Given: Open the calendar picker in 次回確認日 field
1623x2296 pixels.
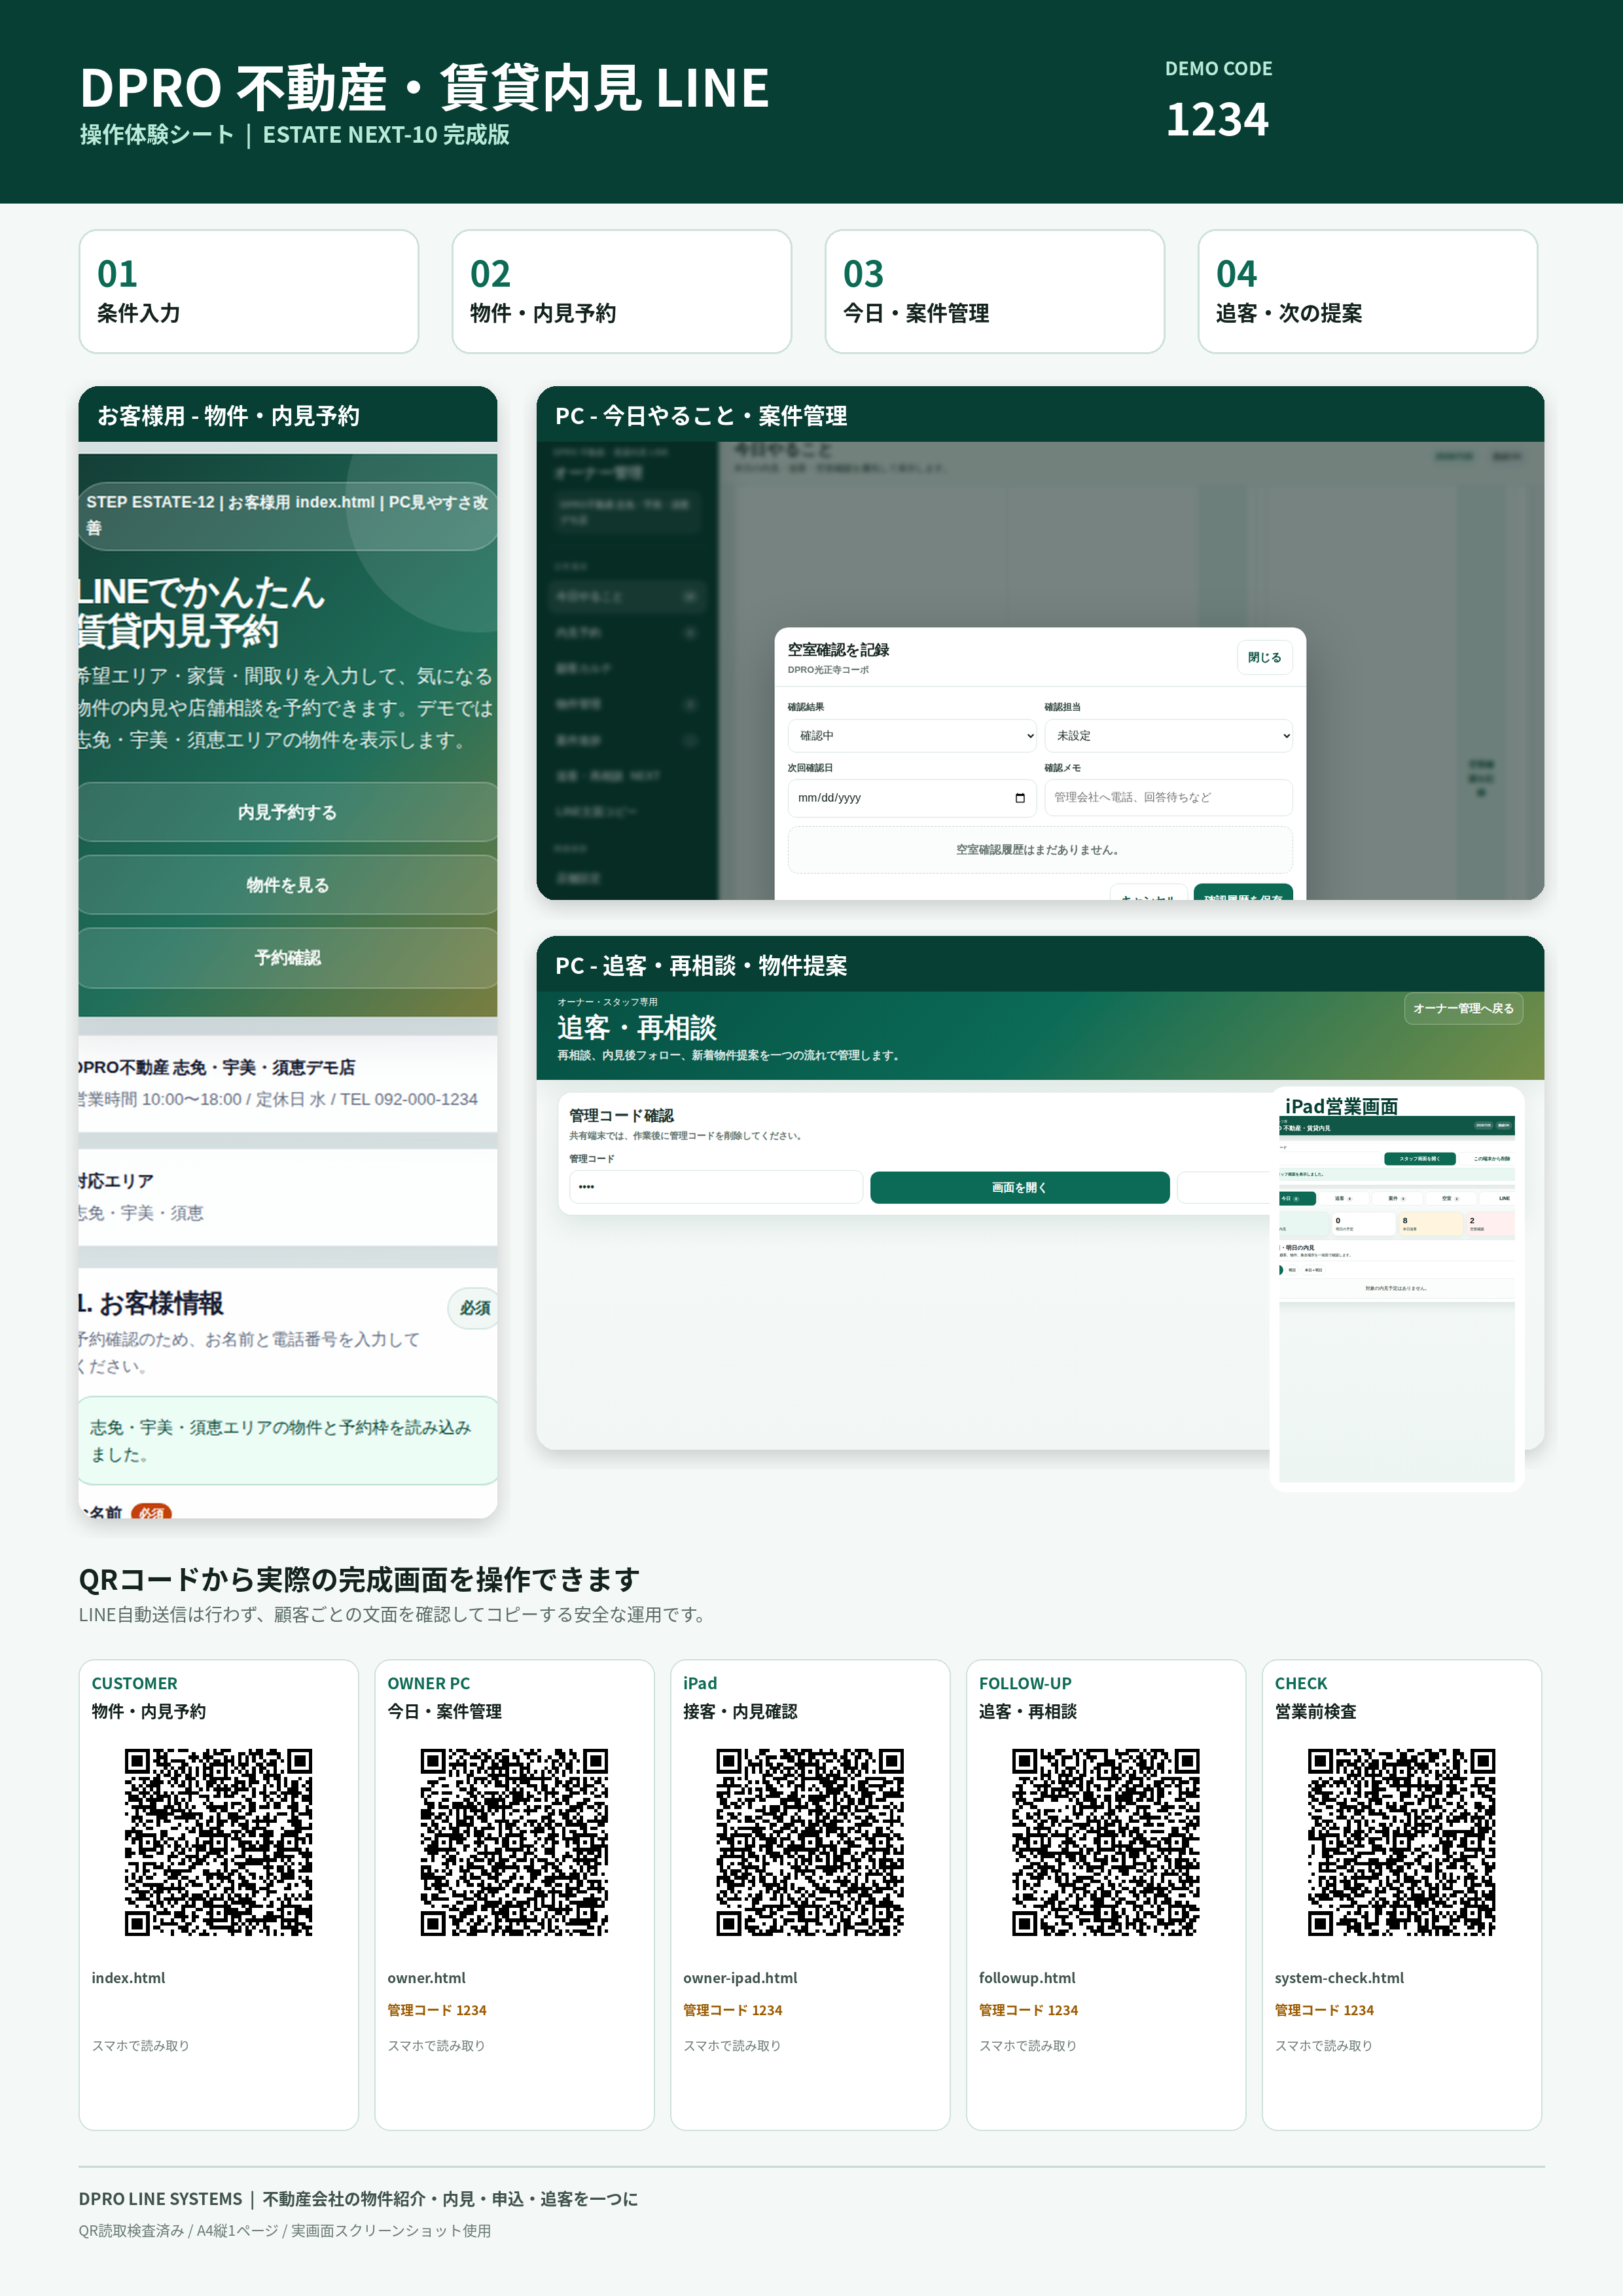Looking at the screenshot, I should pos(1019,798).
